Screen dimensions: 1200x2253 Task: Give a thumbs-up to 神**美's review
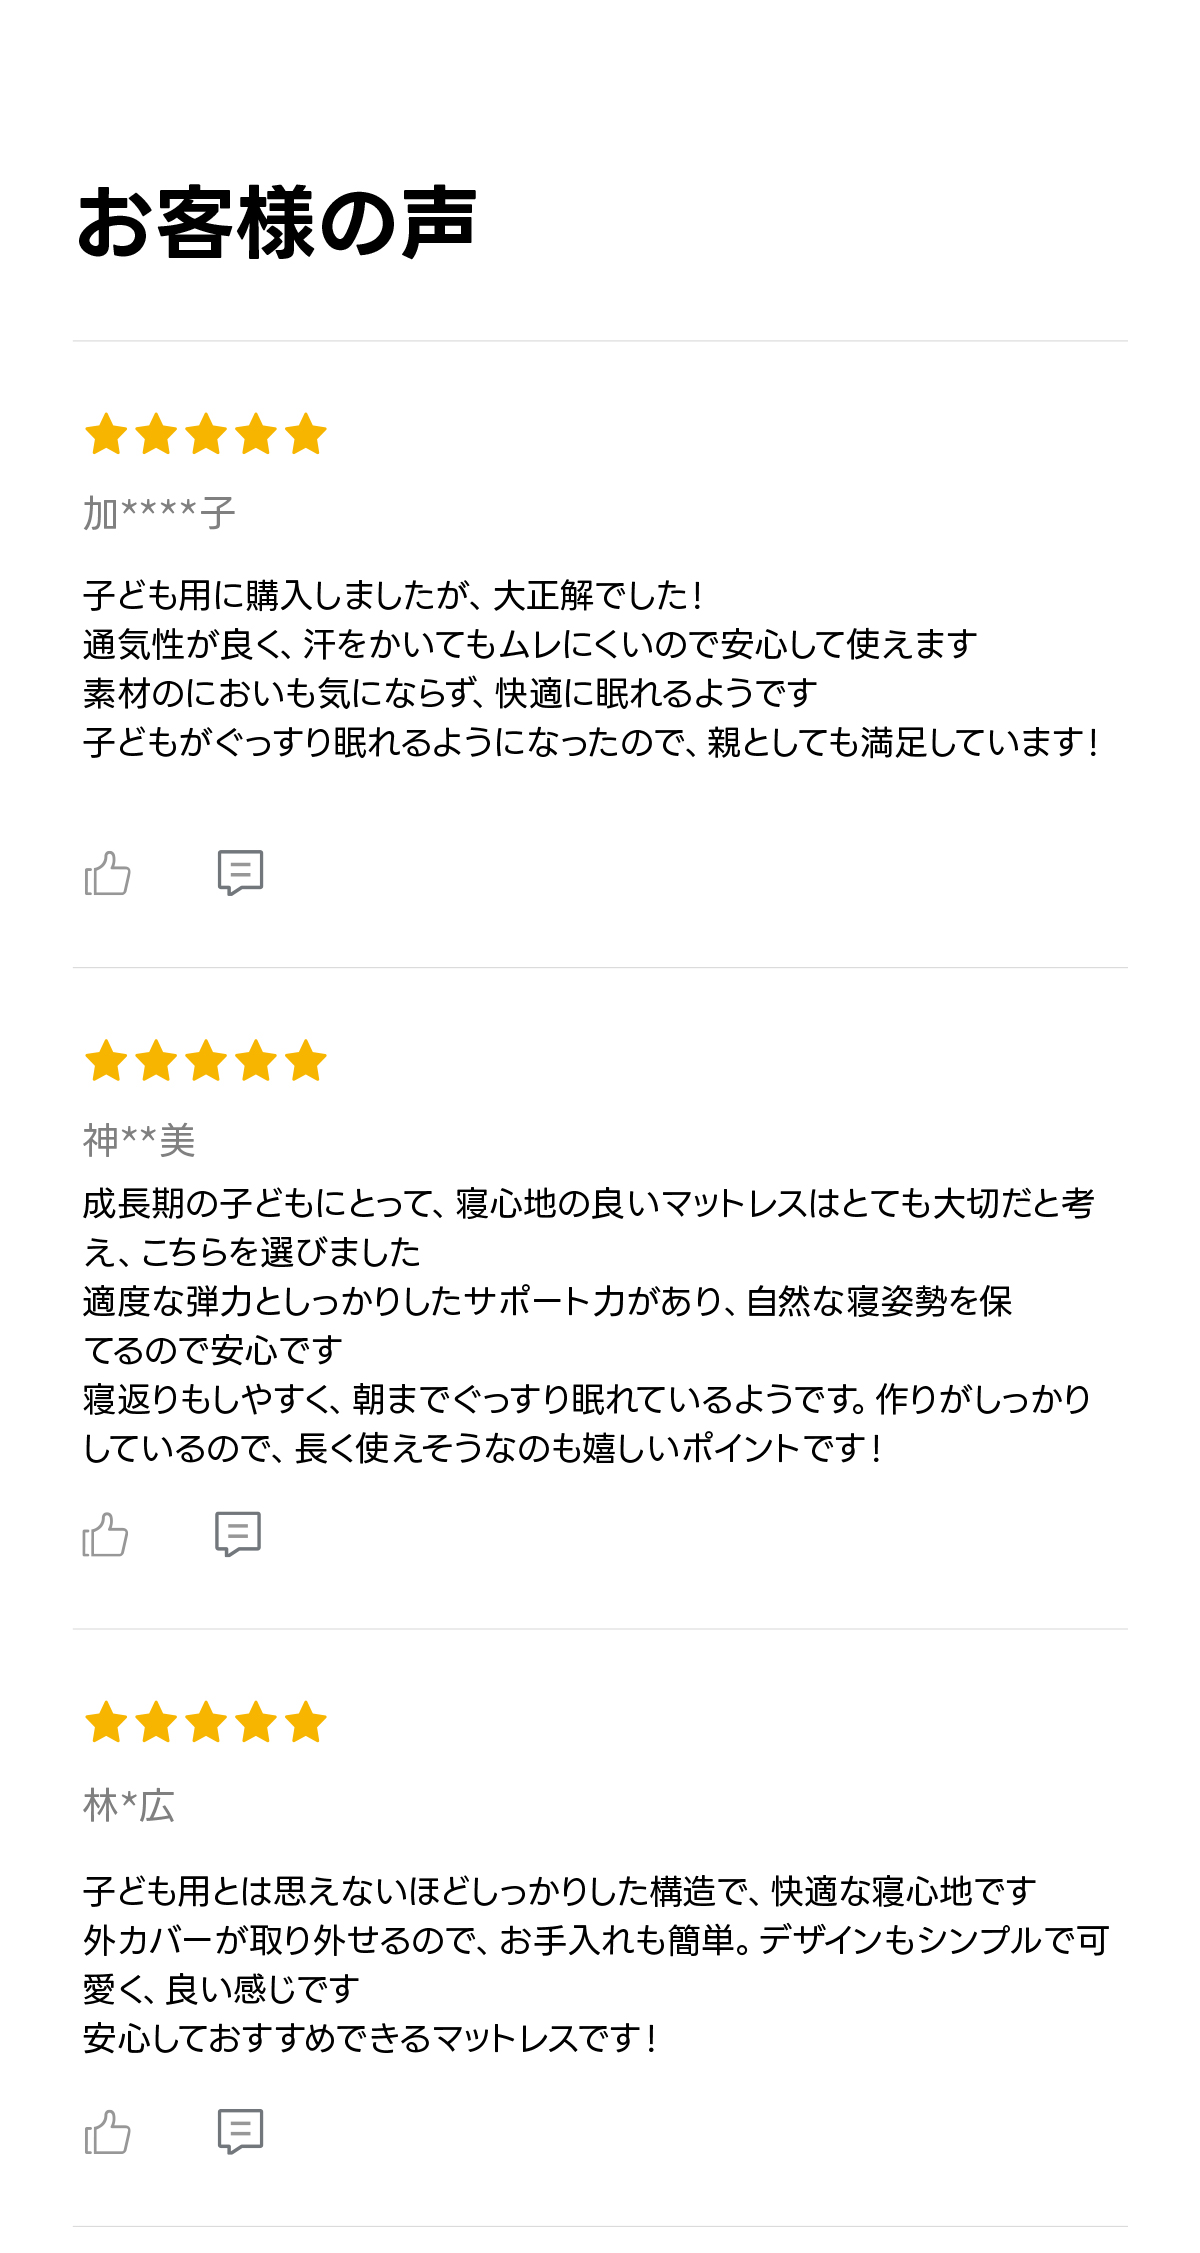click(x=105, y=1534)
